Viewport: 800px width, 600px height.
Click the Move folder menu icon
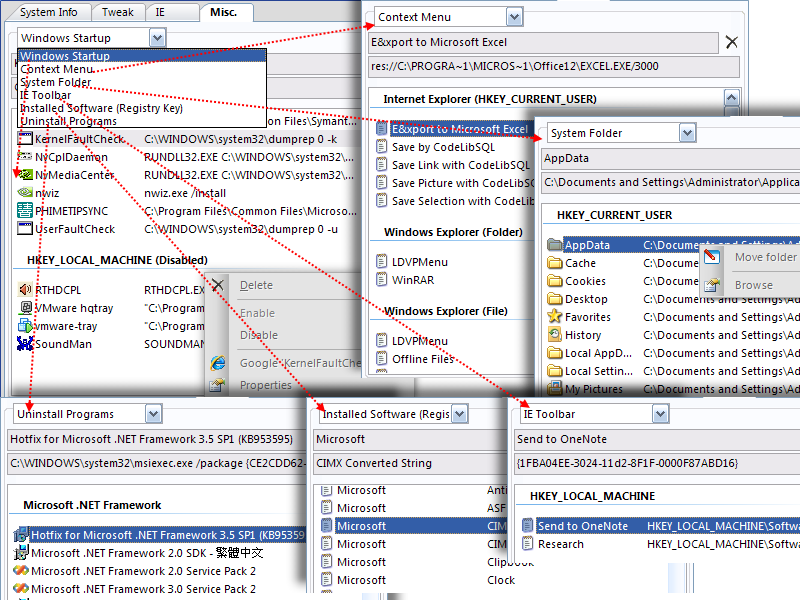(712, 257)
